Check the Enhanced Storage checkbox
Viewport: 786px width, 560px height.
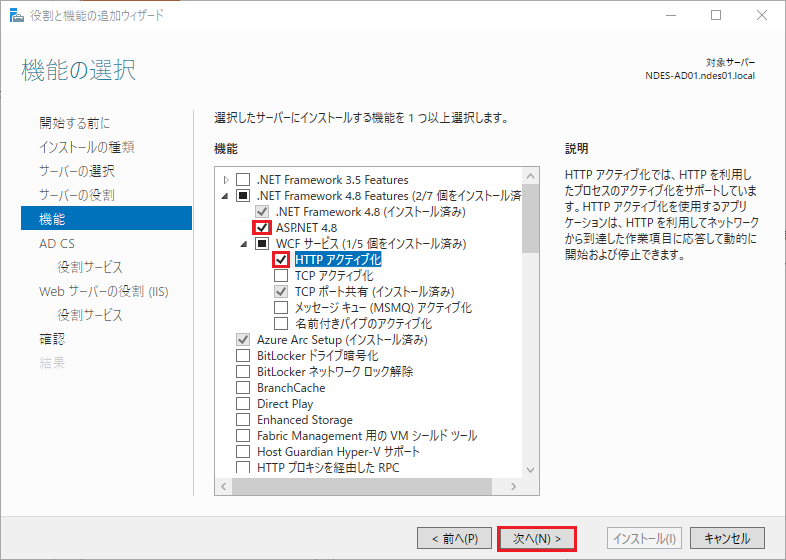[x=243, y=420]
